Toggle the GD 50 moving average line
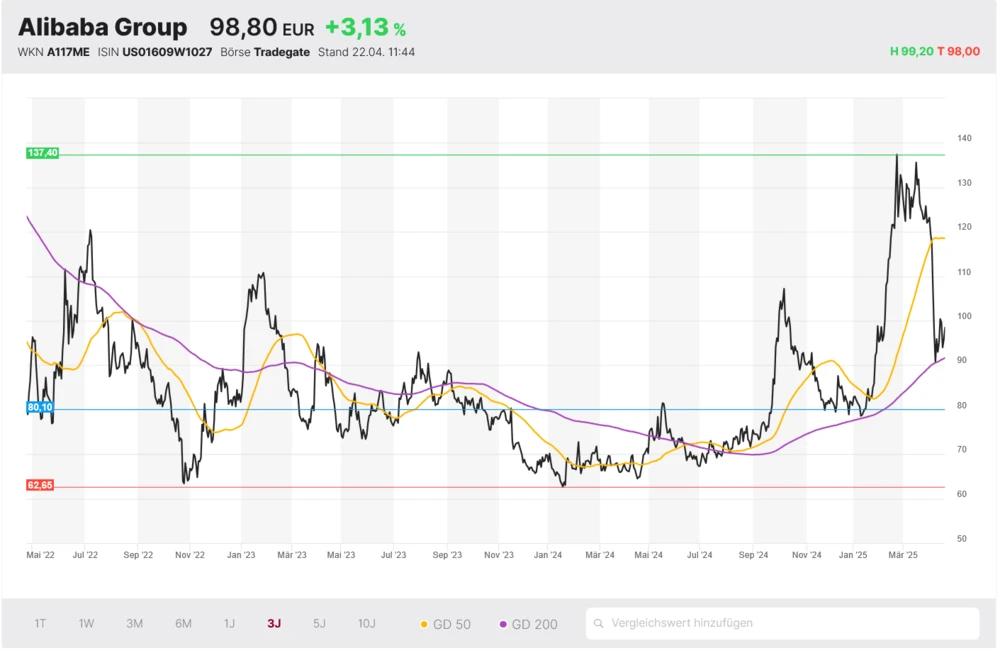The height and width of the screenshot is (653, 1000). [x=446, y=624]
